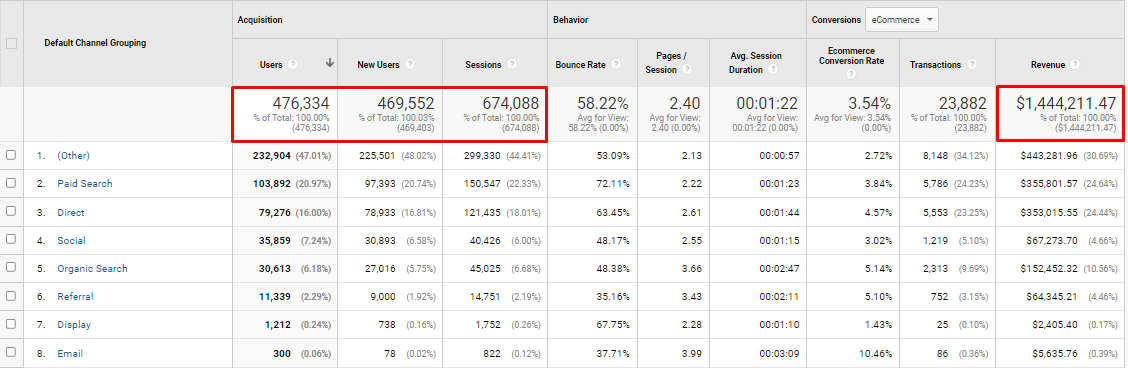
Task: Check the Display row checkbox
Action: click(11, 324)
